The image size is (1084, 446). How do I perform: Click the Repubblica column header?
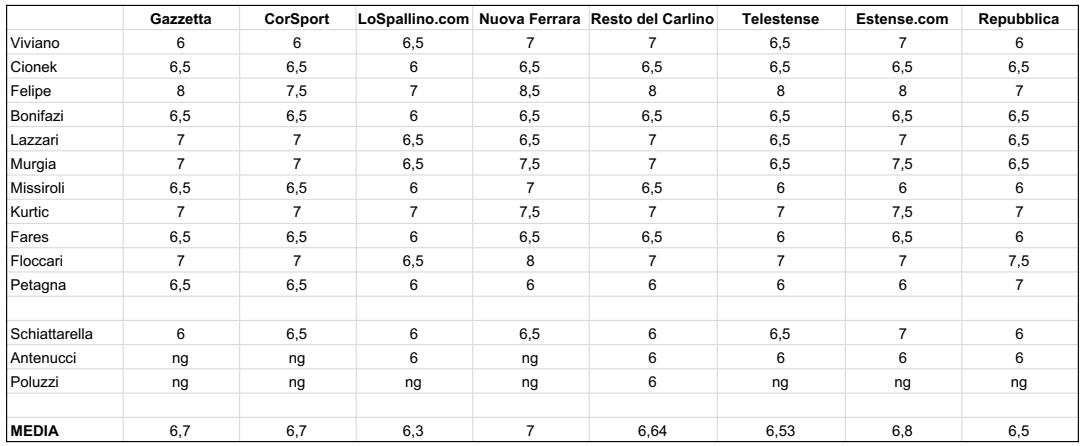(1018, 19)
